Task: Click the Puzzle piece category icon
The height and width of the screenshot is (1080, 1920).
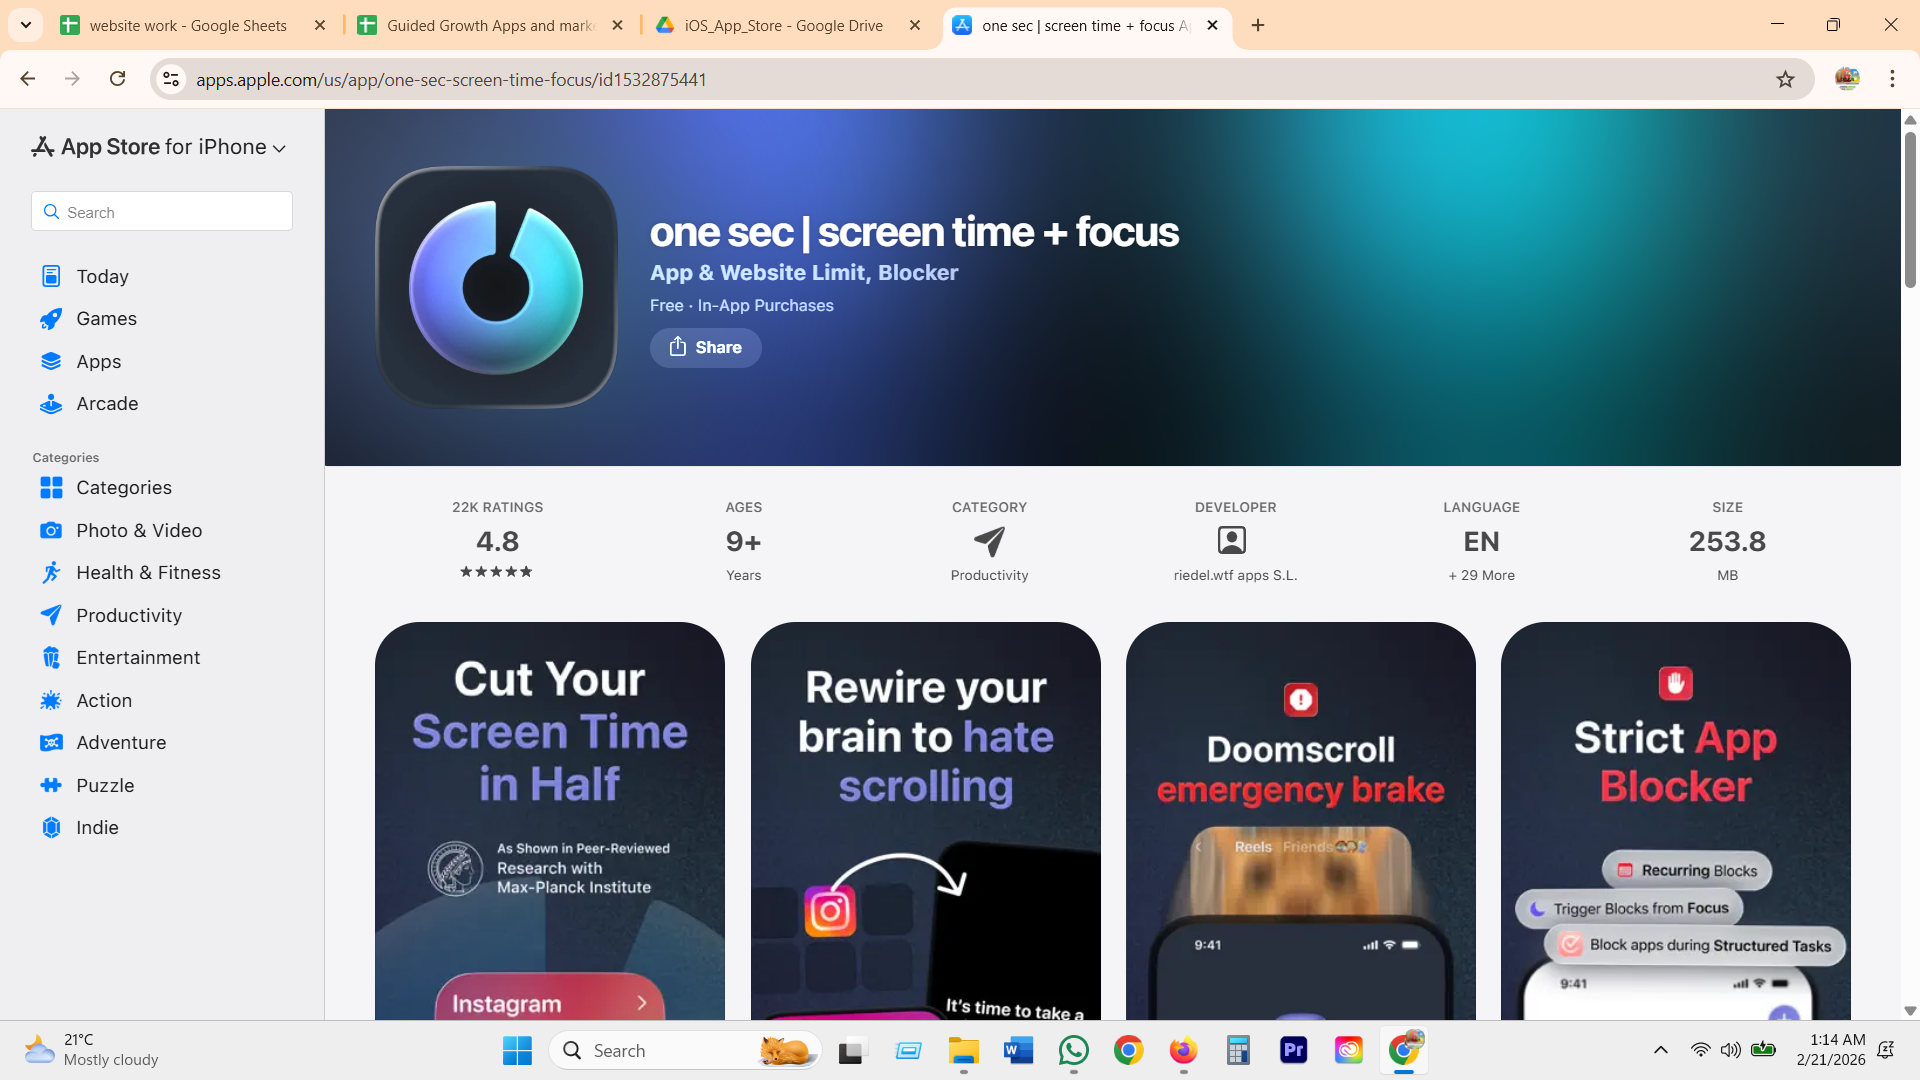Action: (x=51, y=786)
